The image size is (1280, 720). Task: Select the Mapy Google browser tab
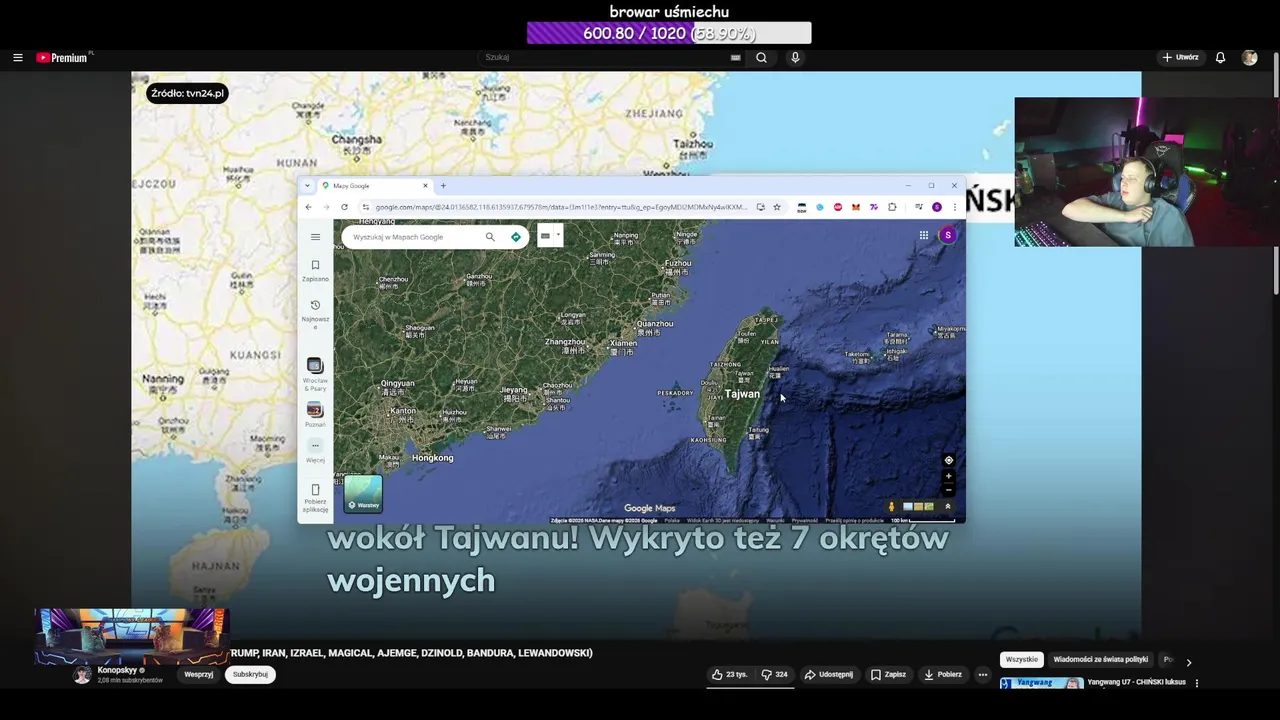pyautogui.click(x=375, y=186)
